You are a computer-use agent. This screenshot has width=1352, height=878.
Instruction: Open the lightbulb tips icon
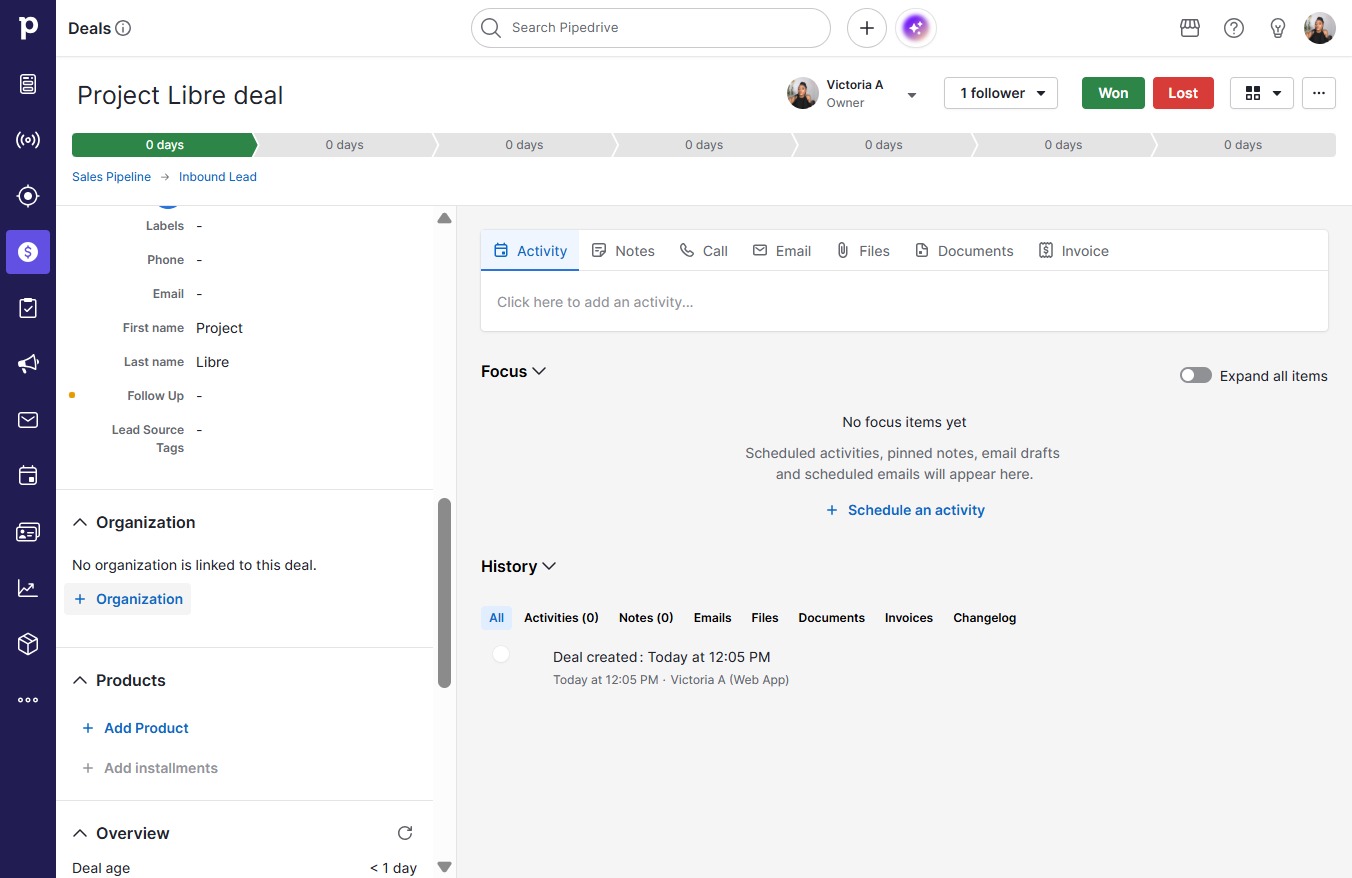coord(1278,28)
